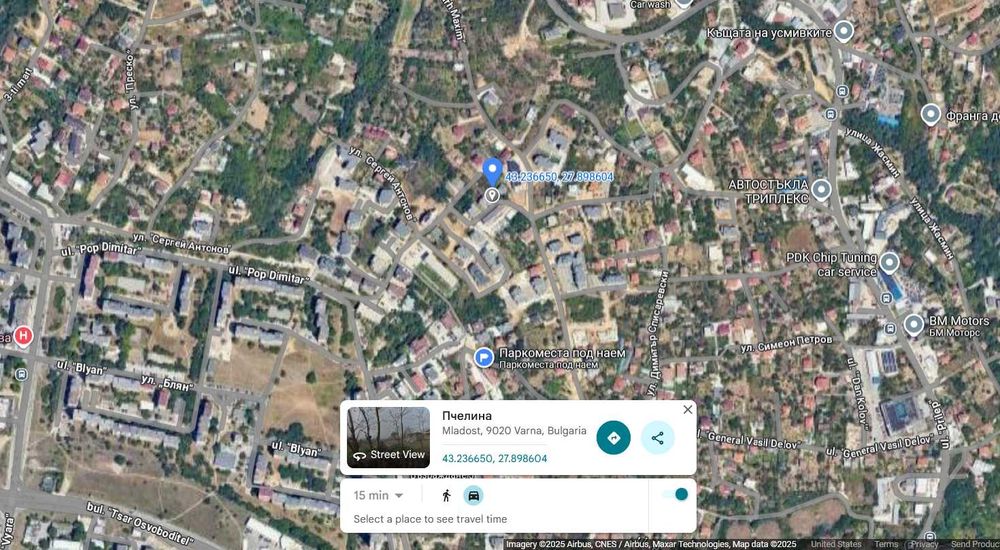Click the Imagery ©2025 Airbus attribution text
1000x550 pixels.
click(x=651, y=544)
